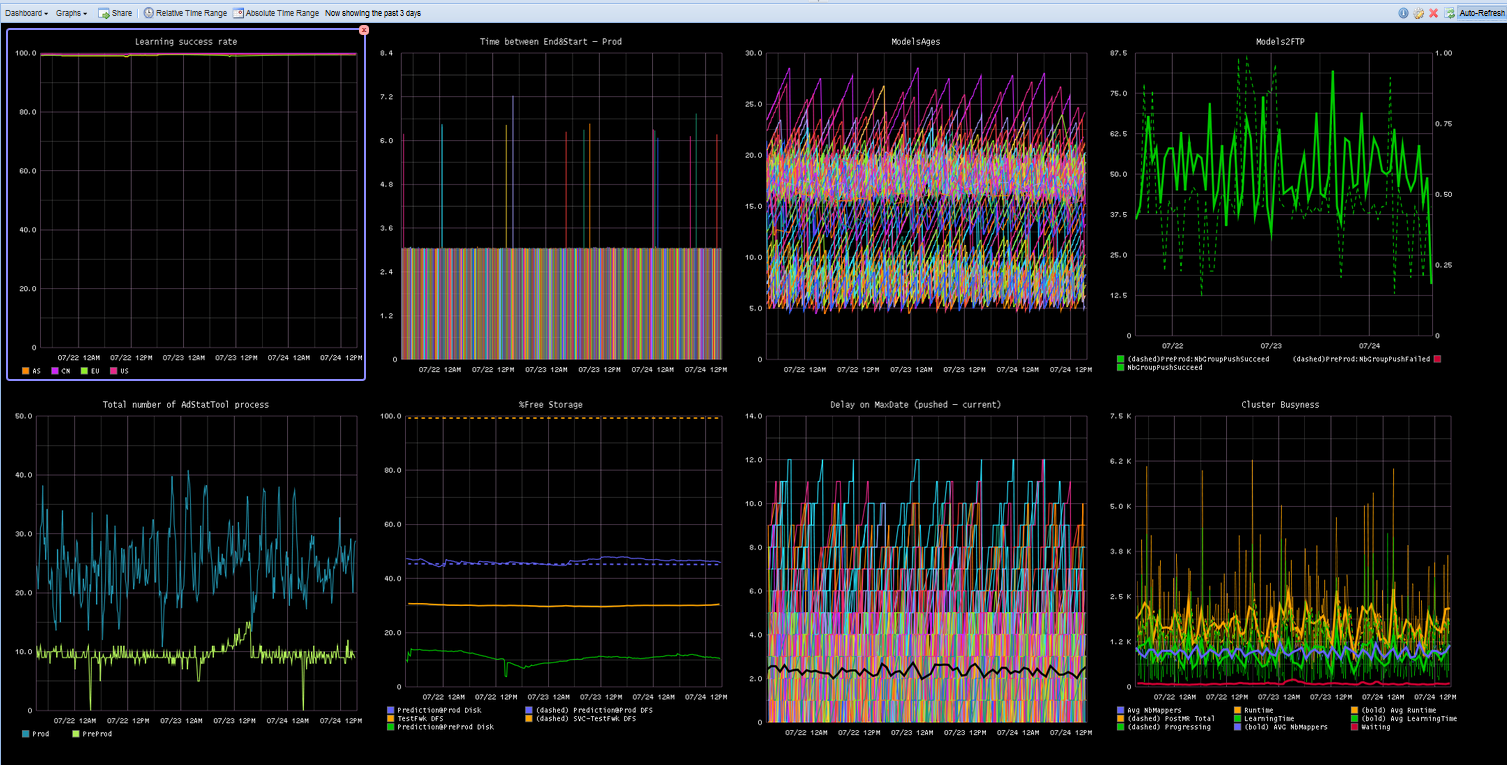
Task: Click the Share icon in toolbar
Action: coord(103,13)
